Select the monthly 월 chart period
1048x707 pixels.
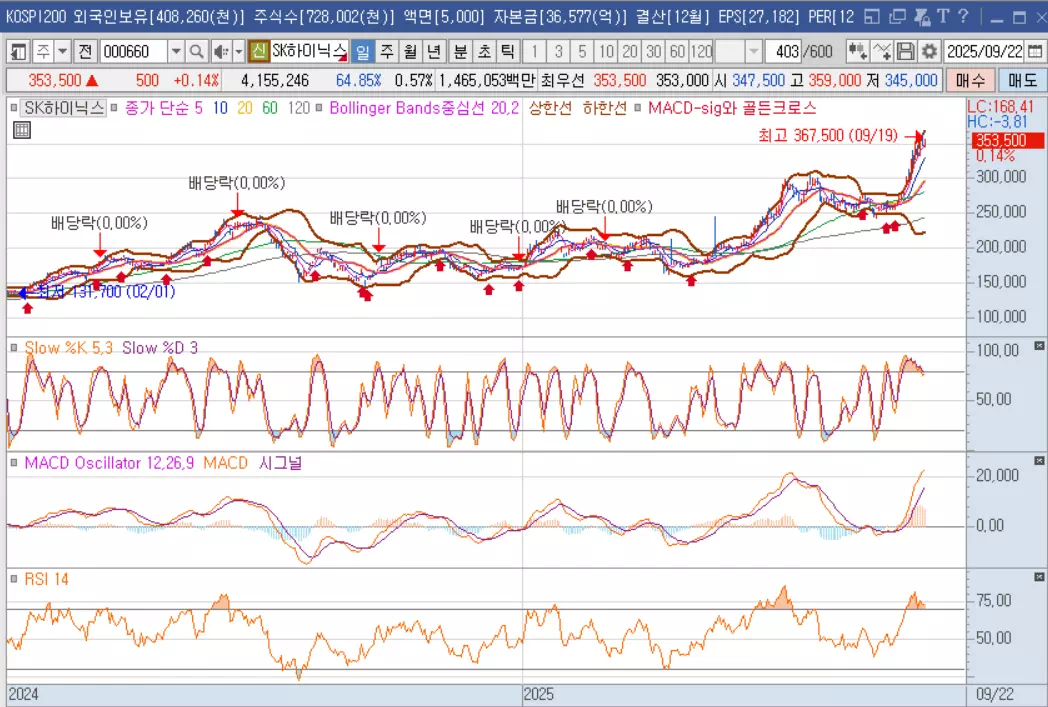point(410,51)
